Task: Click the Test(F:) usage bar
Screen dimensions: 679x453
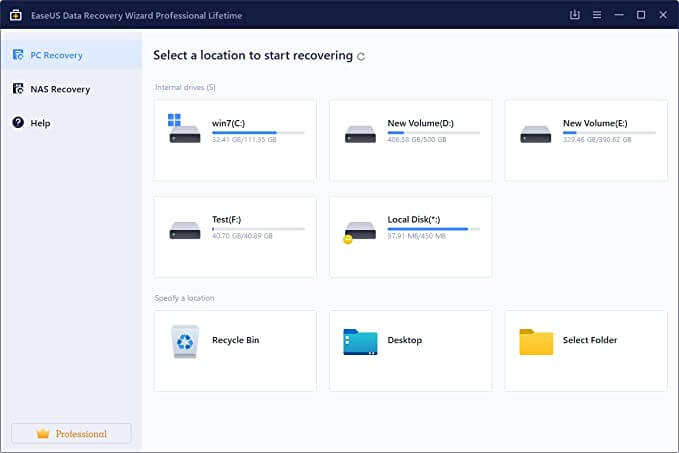Action: pyautogui.click(x=258, y=229)
